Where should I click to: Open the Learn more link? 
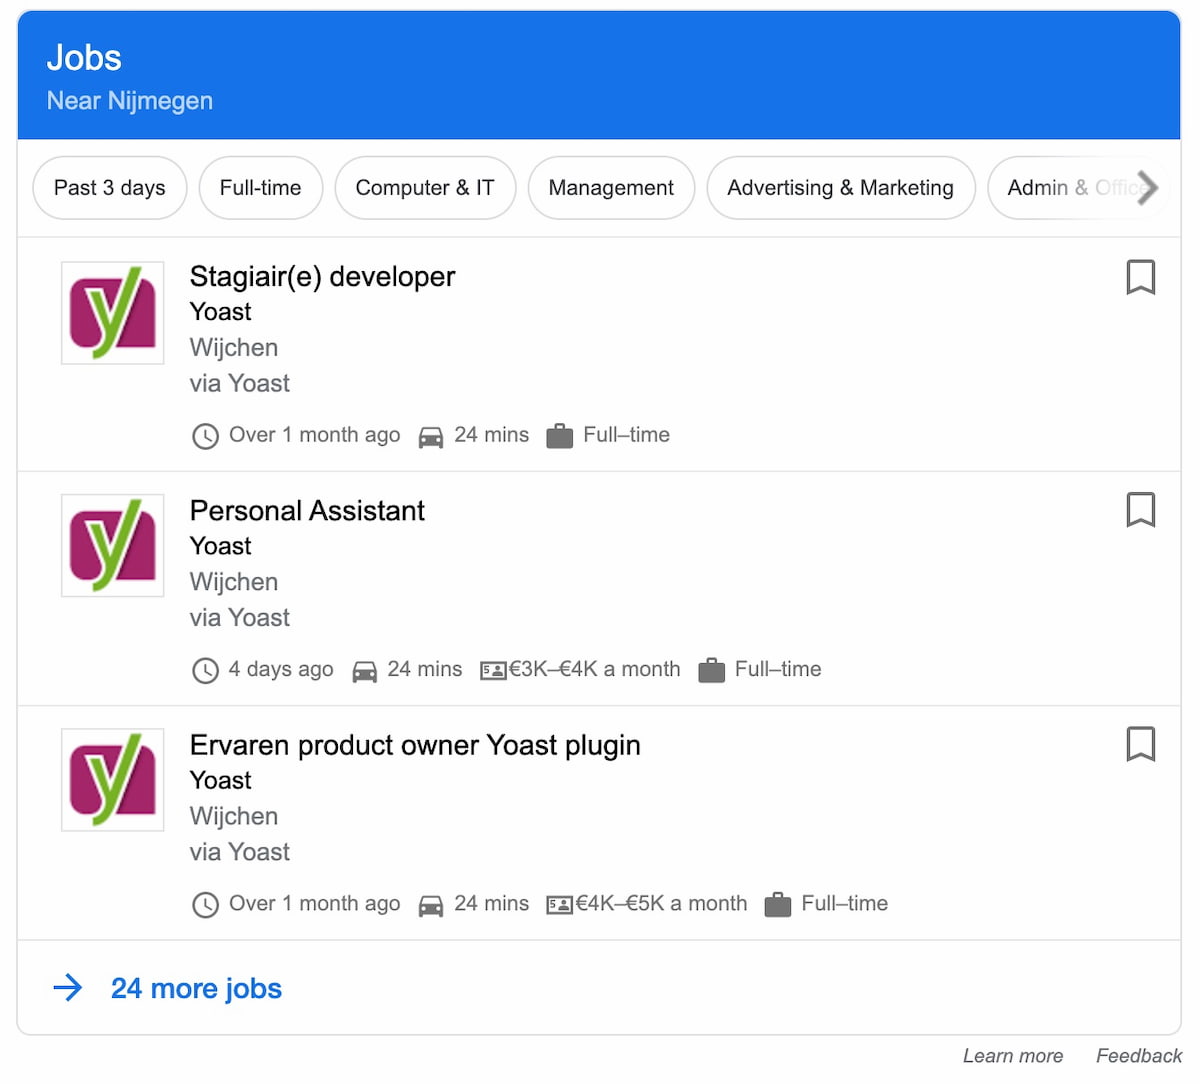[x=1012, y=1056]
